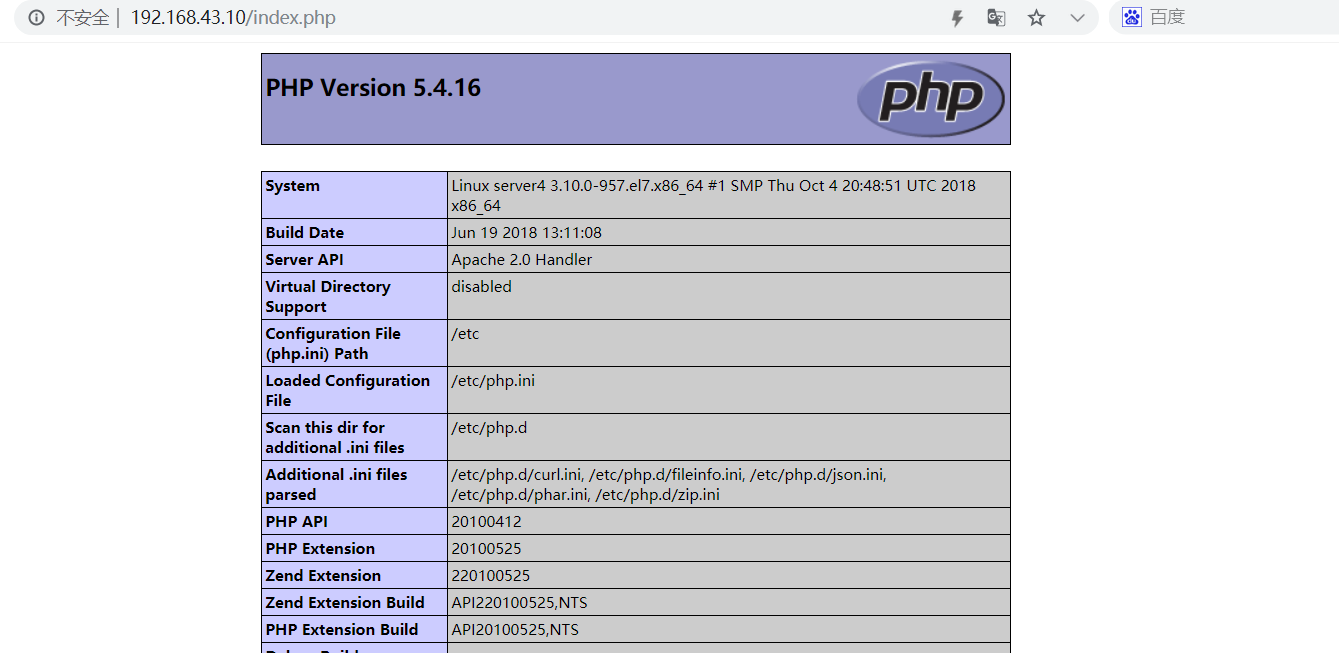
Task: Open the page translate icon
Action: (x=996, y=18)
